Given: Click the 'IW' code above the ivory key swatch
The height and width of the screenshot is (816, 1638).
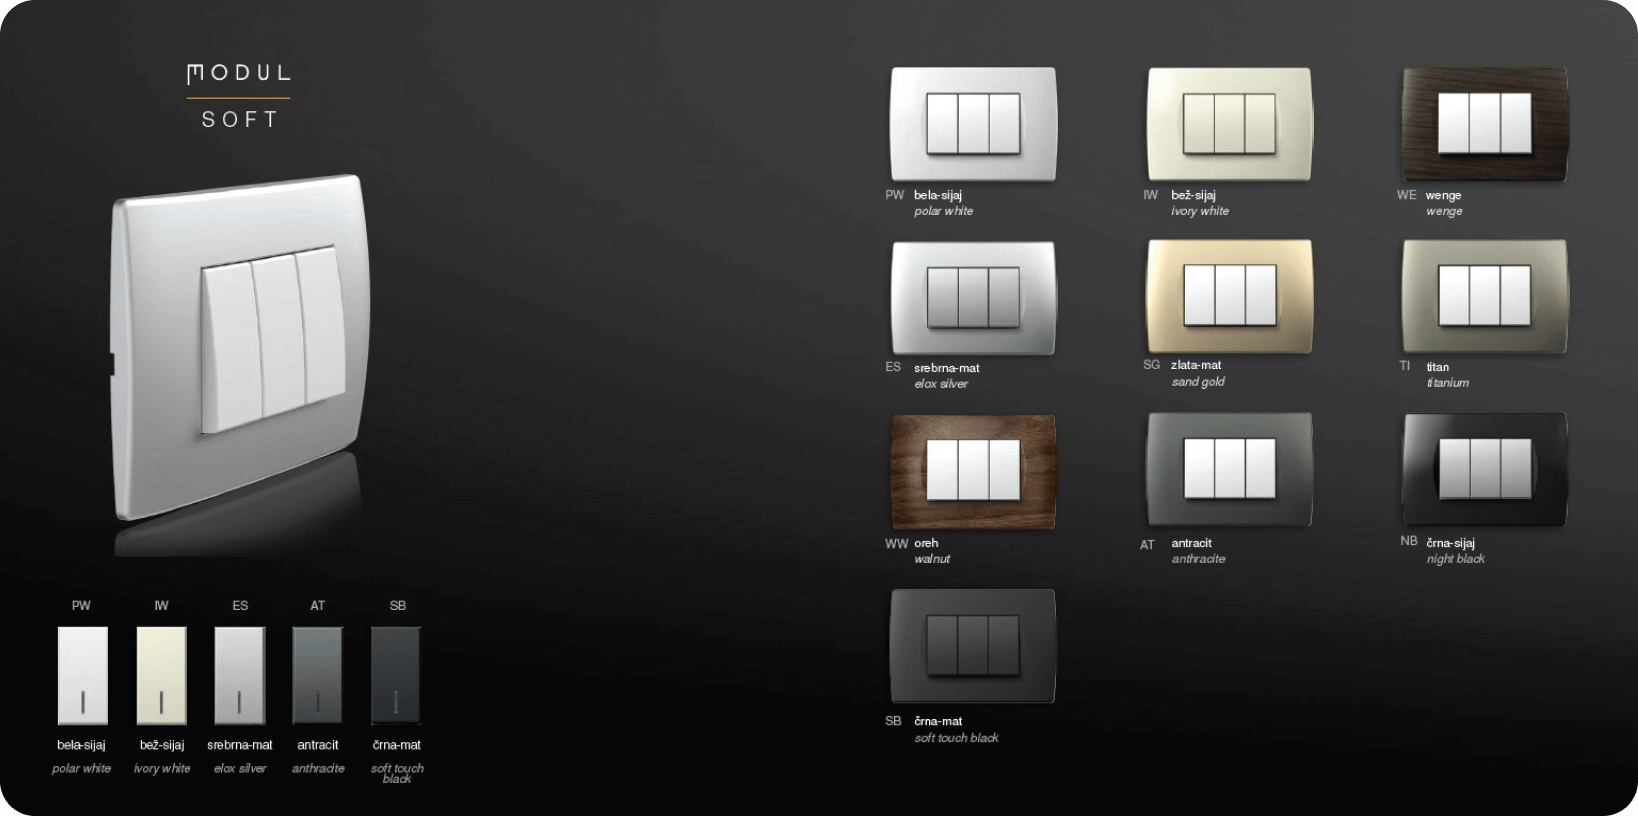Looking at the screenshot, I should [x=161, y=605].
